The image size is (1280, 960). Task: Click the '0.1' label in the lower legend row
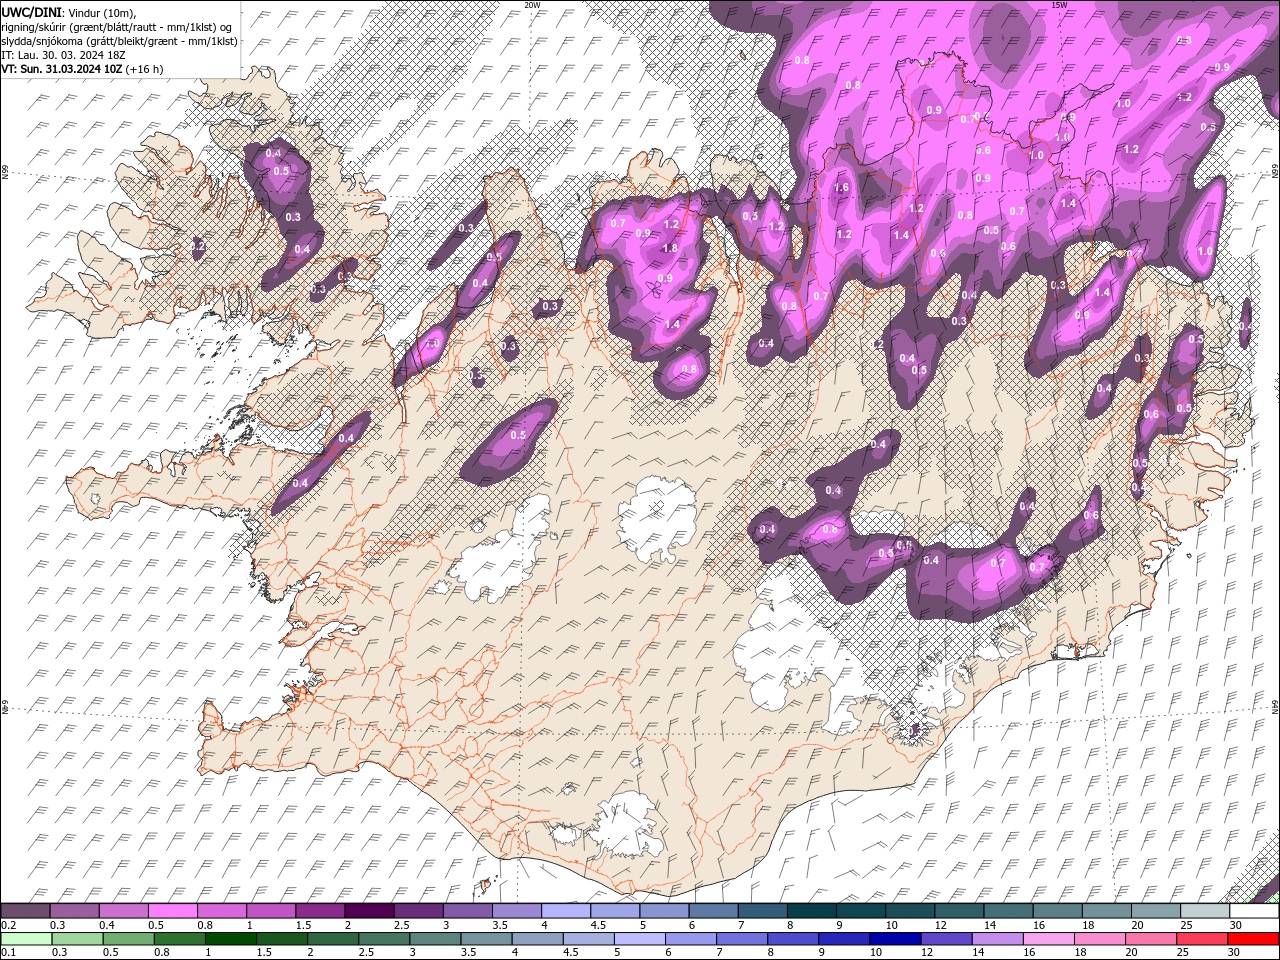8,952
